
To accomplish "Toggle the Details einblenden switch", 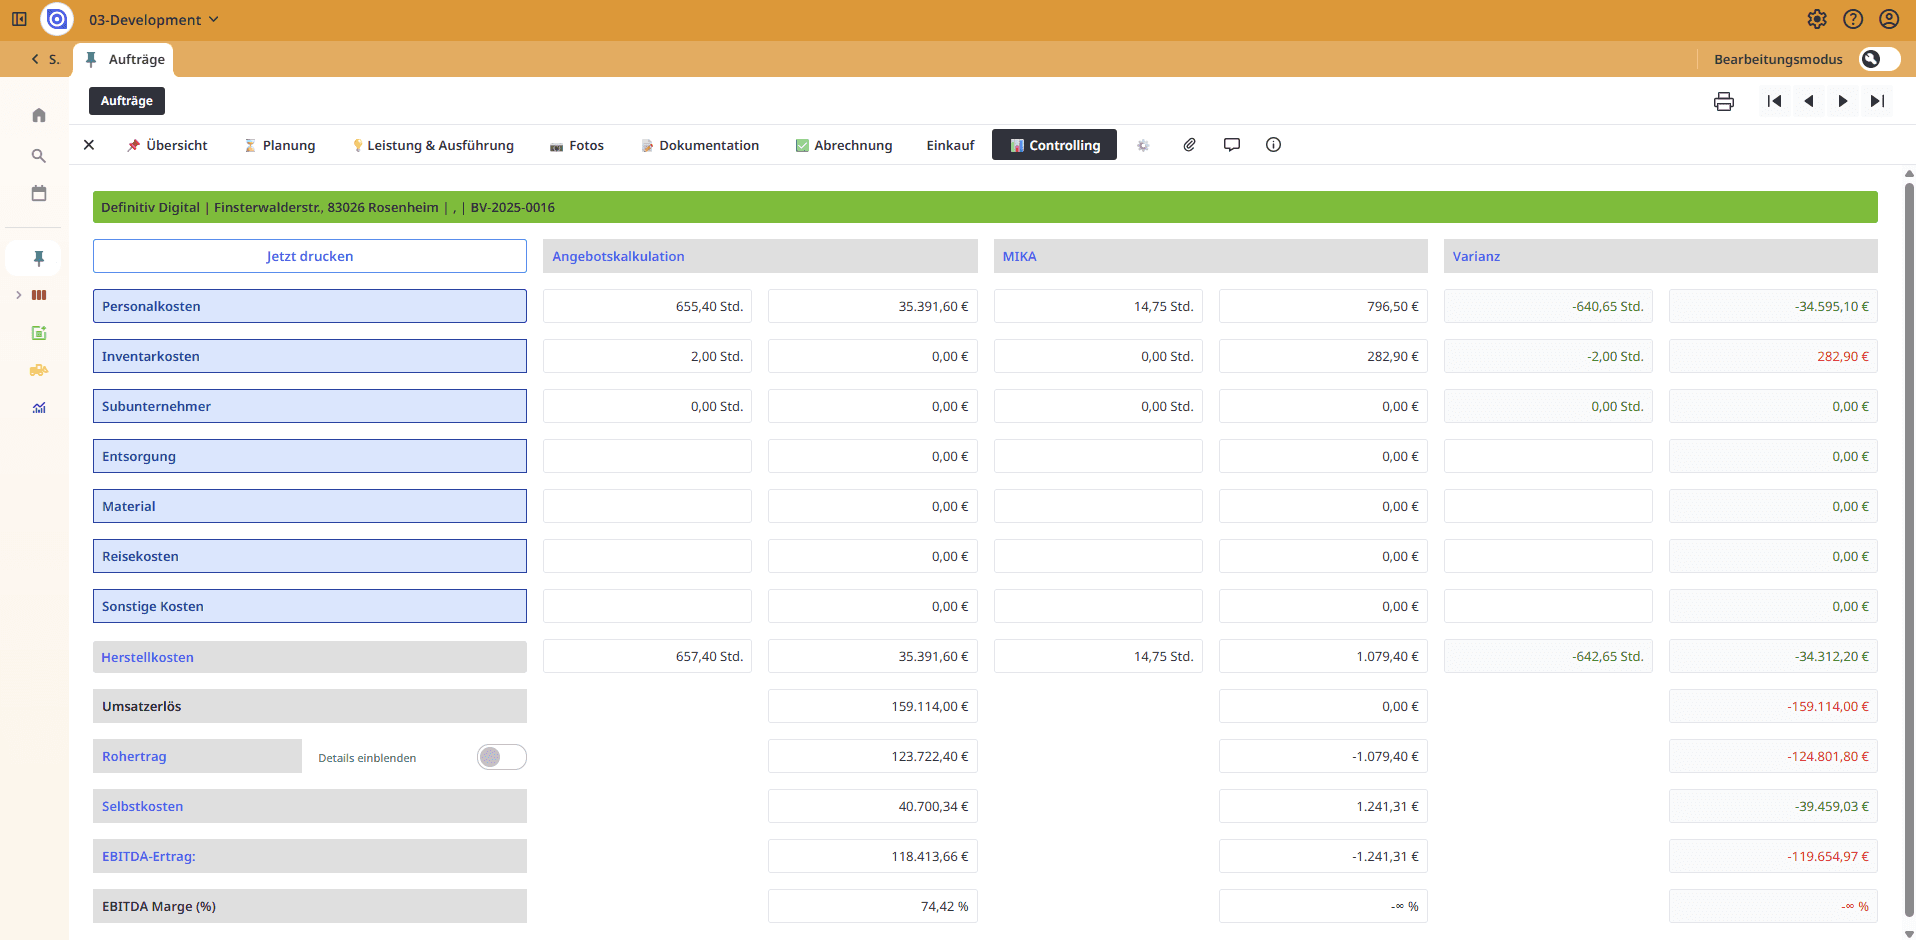I will tap(501, 757).
